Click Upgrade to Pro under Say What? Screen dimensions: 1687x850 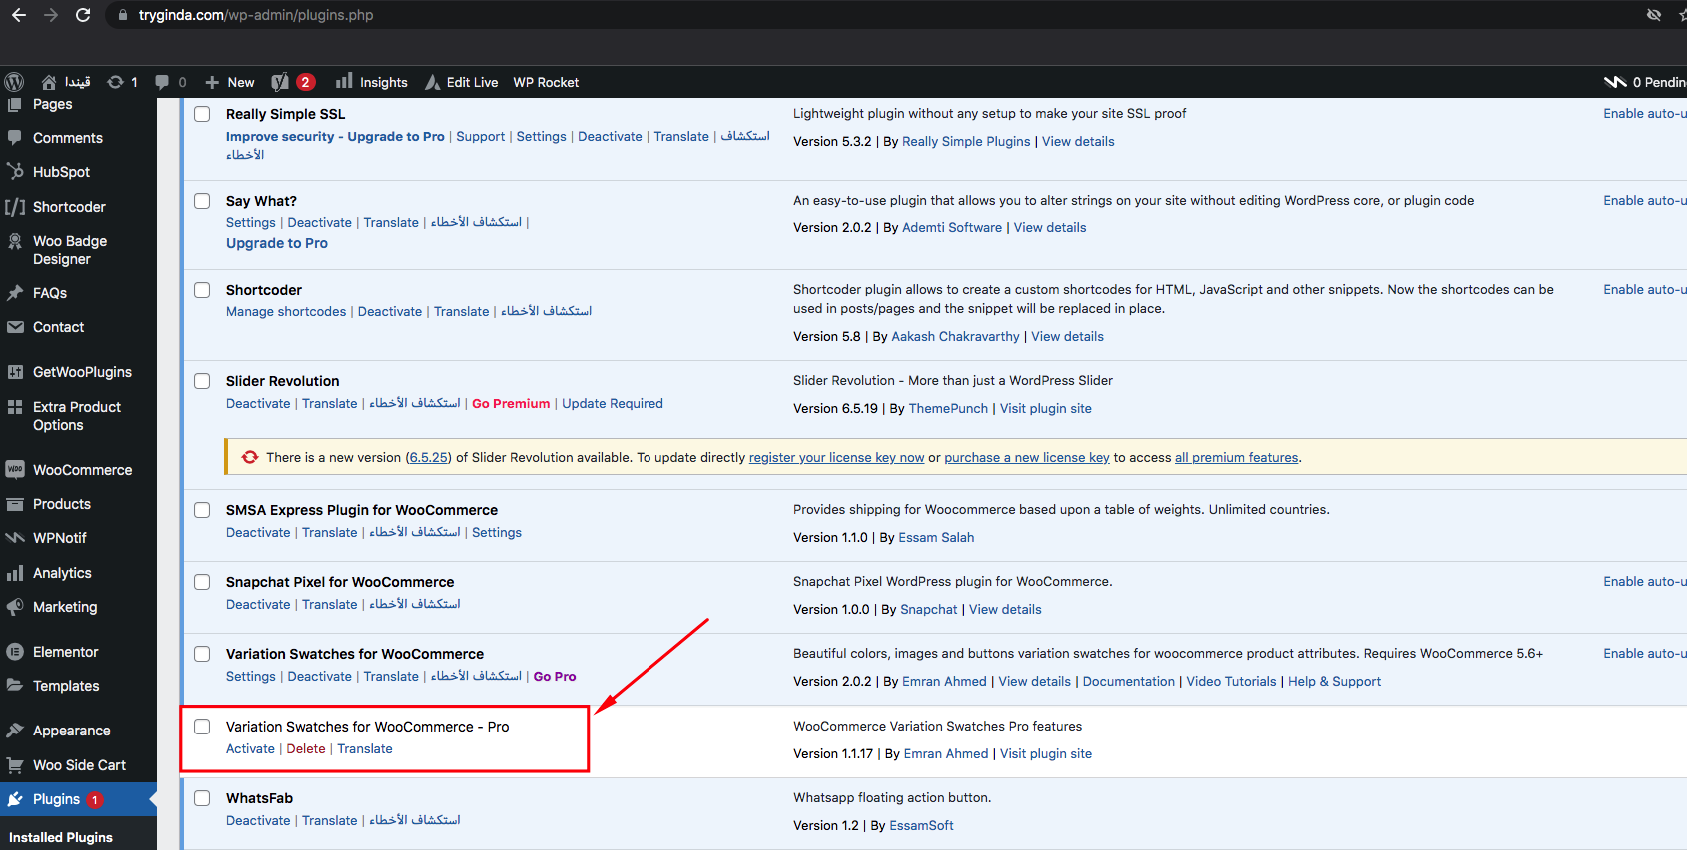(277, 243)
